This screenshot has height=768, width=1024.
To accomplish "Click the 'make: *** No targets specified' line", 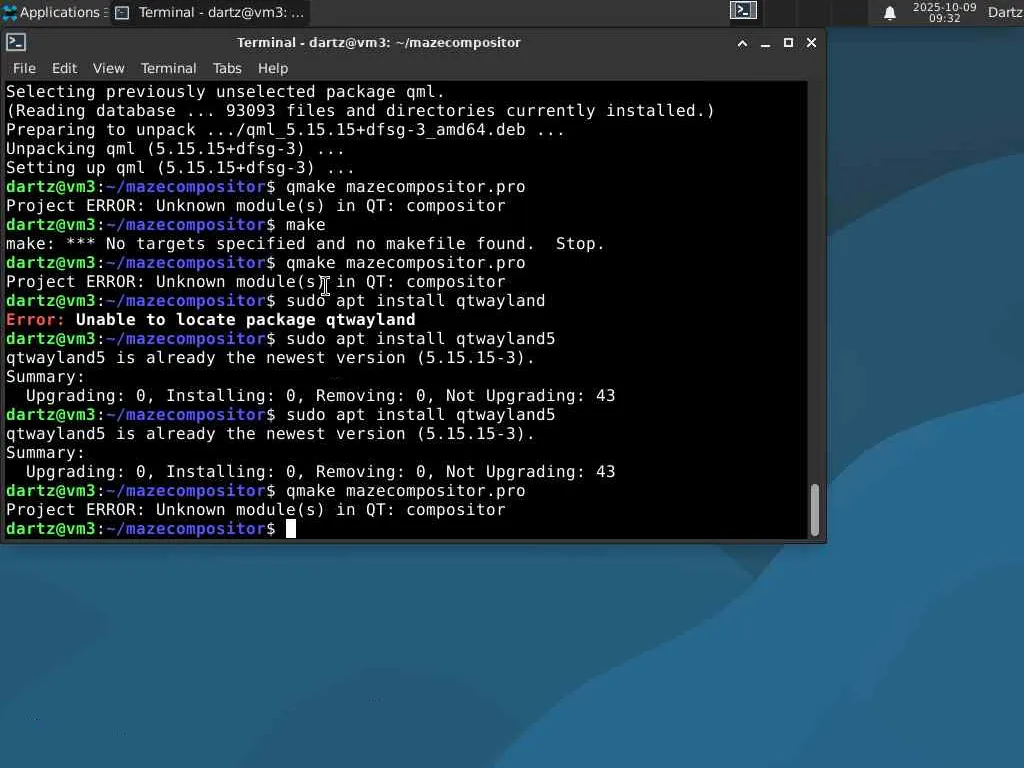I will click(305, 244).
